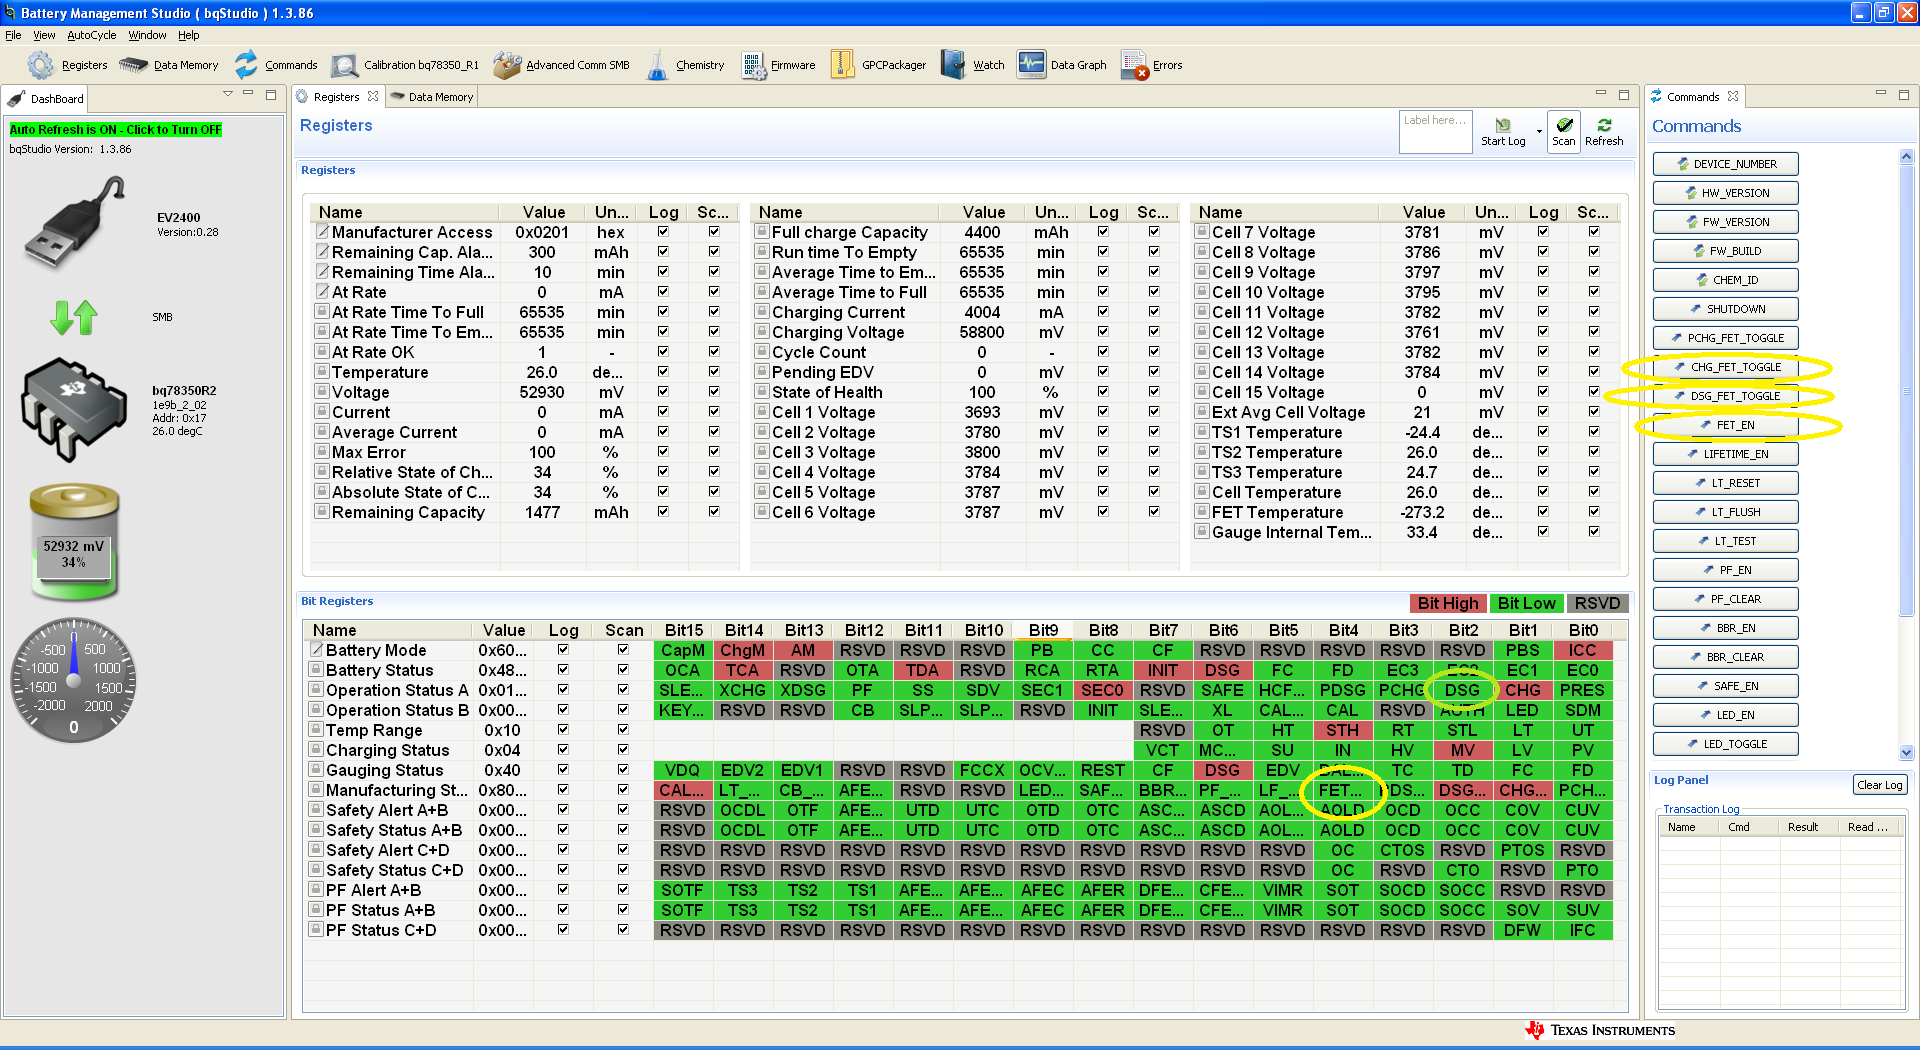The width and height of the screenshot is (1920, 1050).
Task: Toggle Scan checkbox for Operation Status A
Action: [623, 689]
